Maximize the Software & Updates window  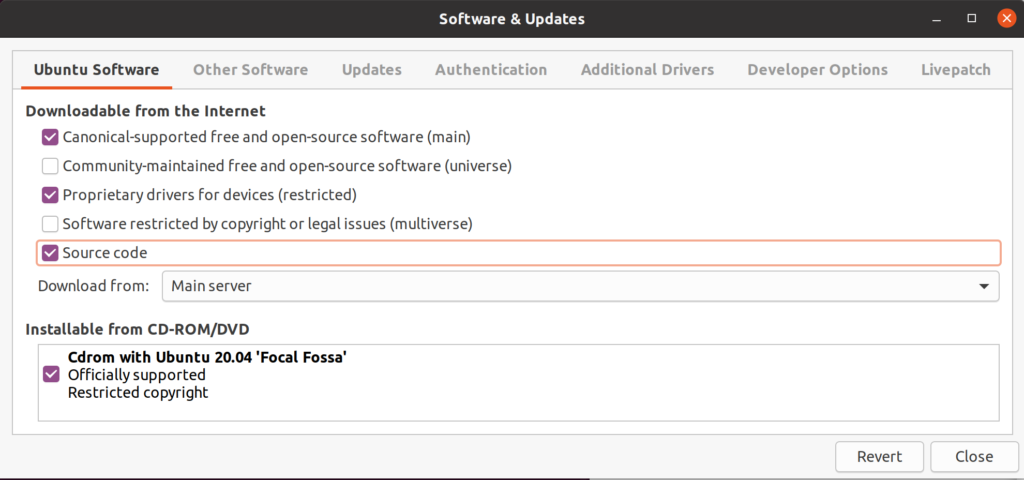point(970,19)
